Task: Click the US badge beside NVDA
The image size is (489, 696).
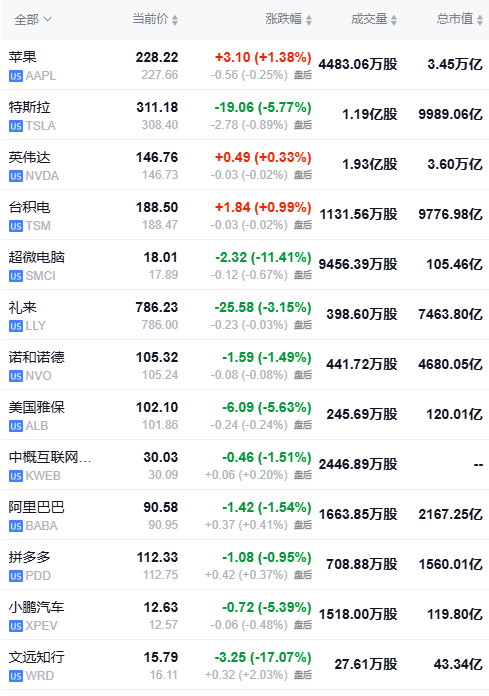Action: 16,176
